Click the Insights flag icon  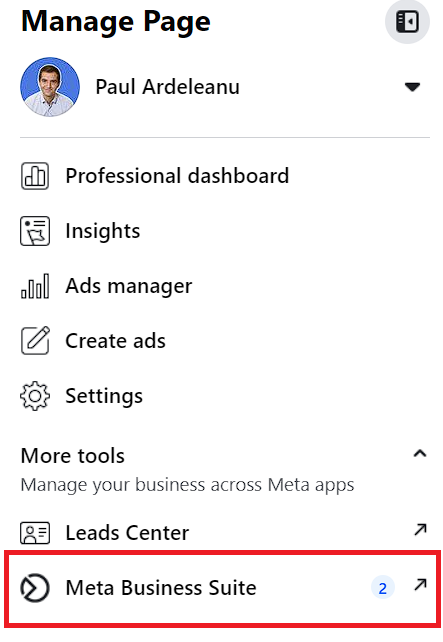click(35, 231)
